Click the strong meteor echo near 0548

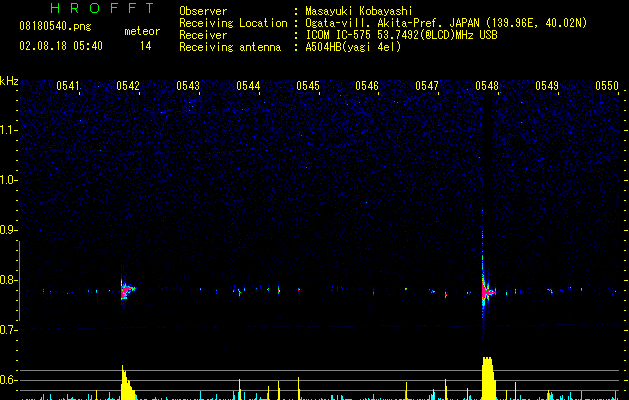tap(487, 291)
